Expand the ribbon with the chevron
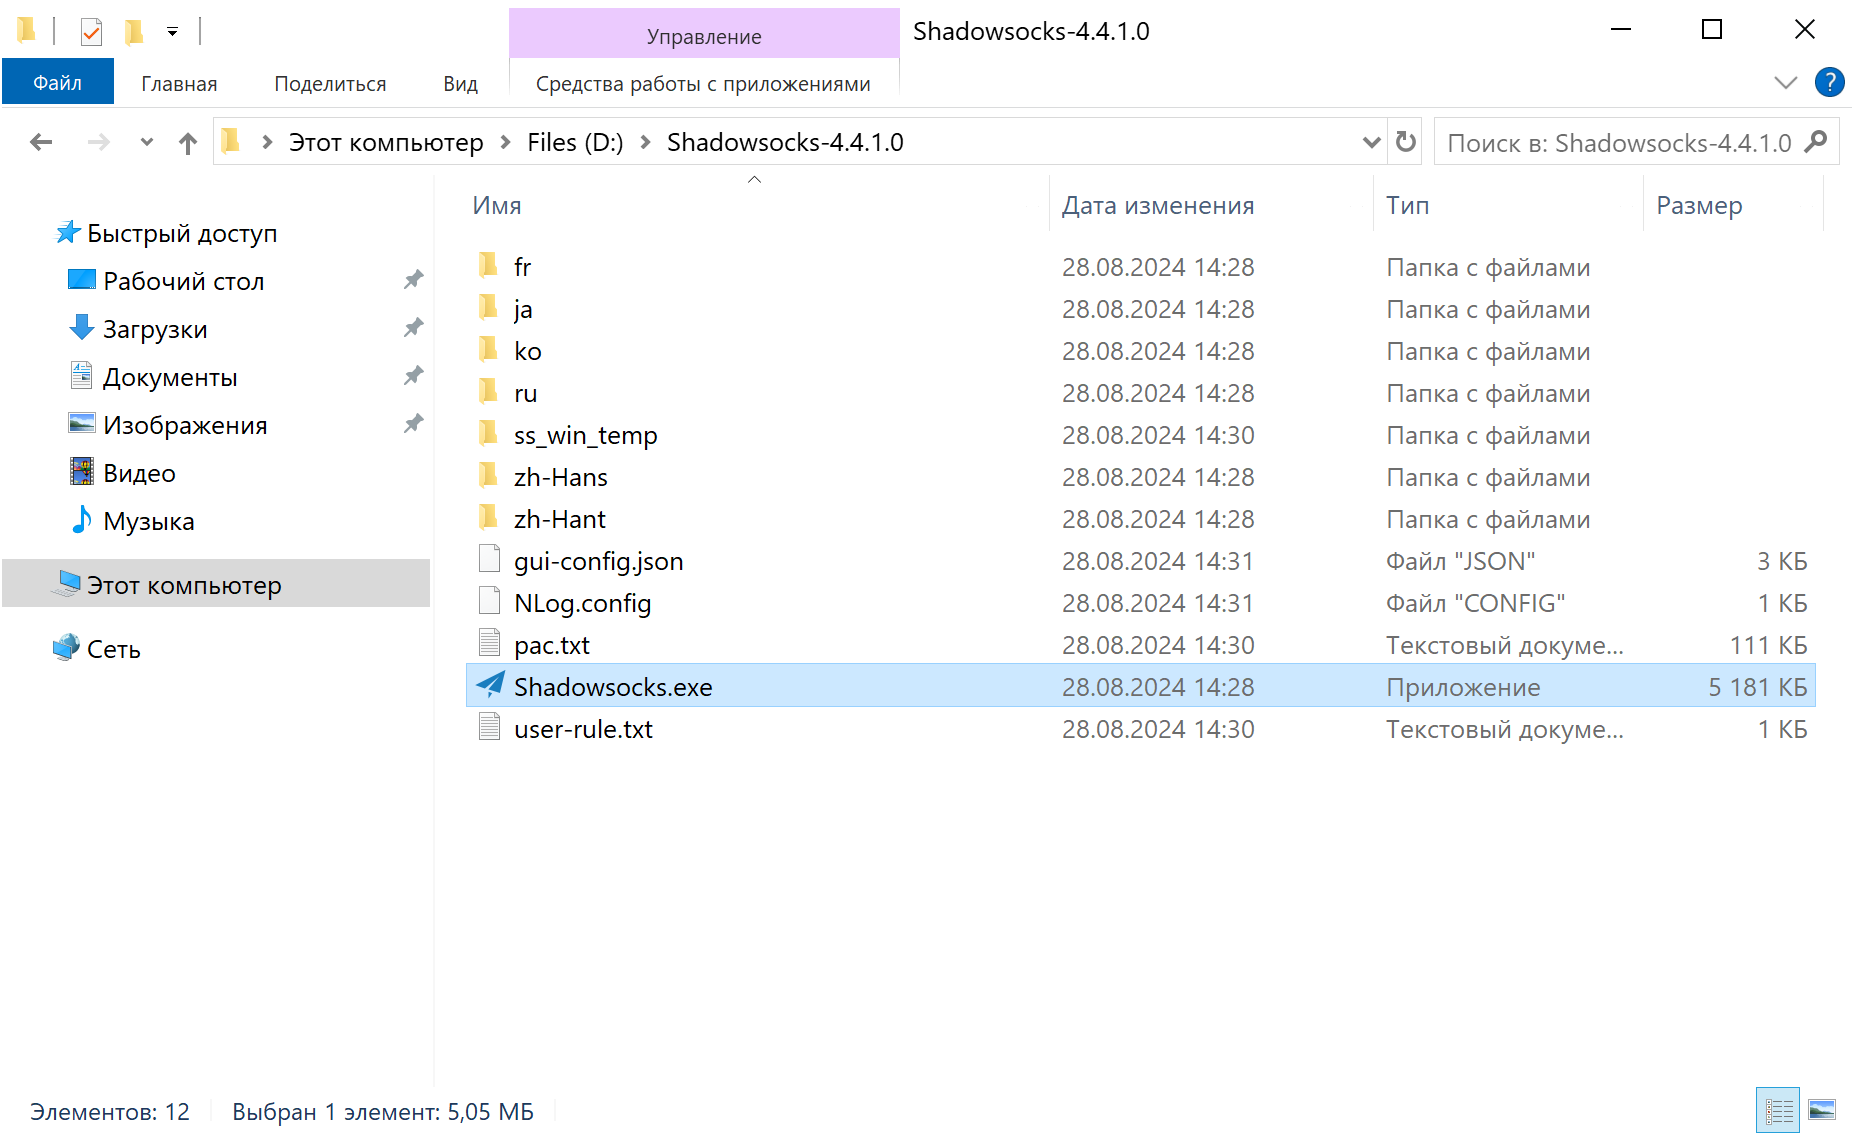This screenshot has height=1135, width=1854. [x=1785, y=82]
